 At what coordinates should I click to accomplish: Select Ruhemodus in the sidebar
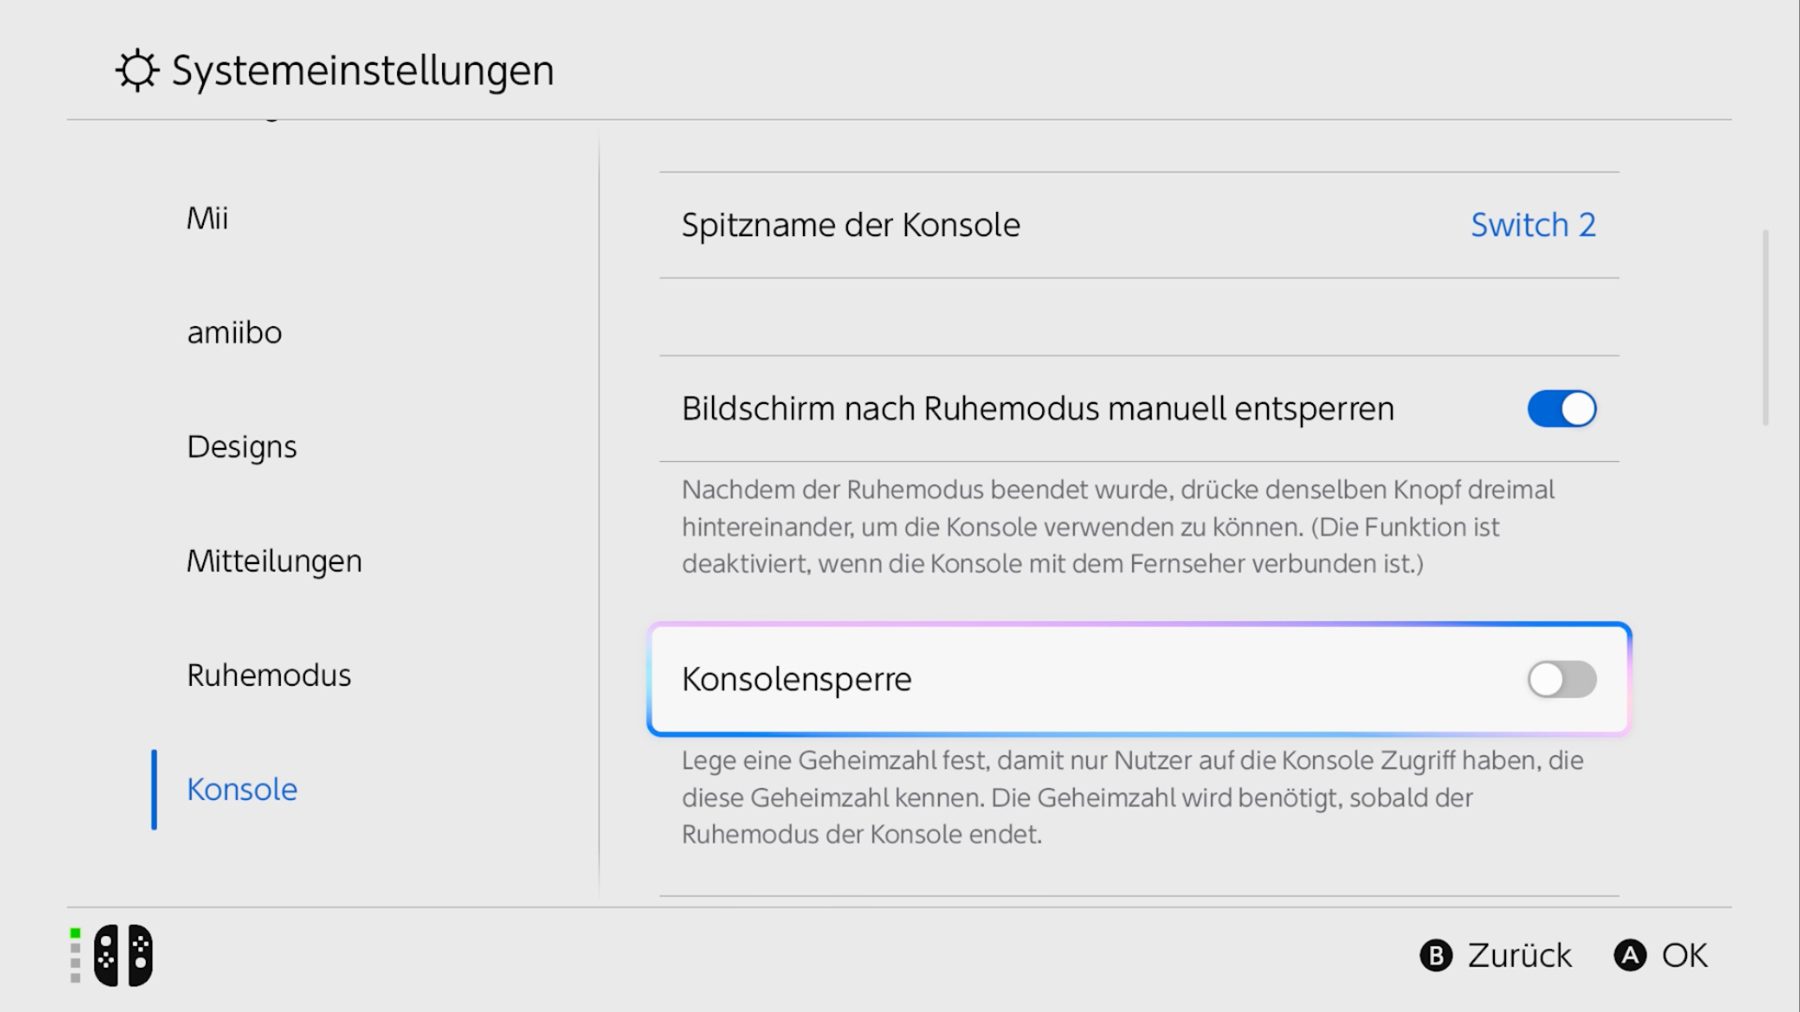(x=269, y=675)
